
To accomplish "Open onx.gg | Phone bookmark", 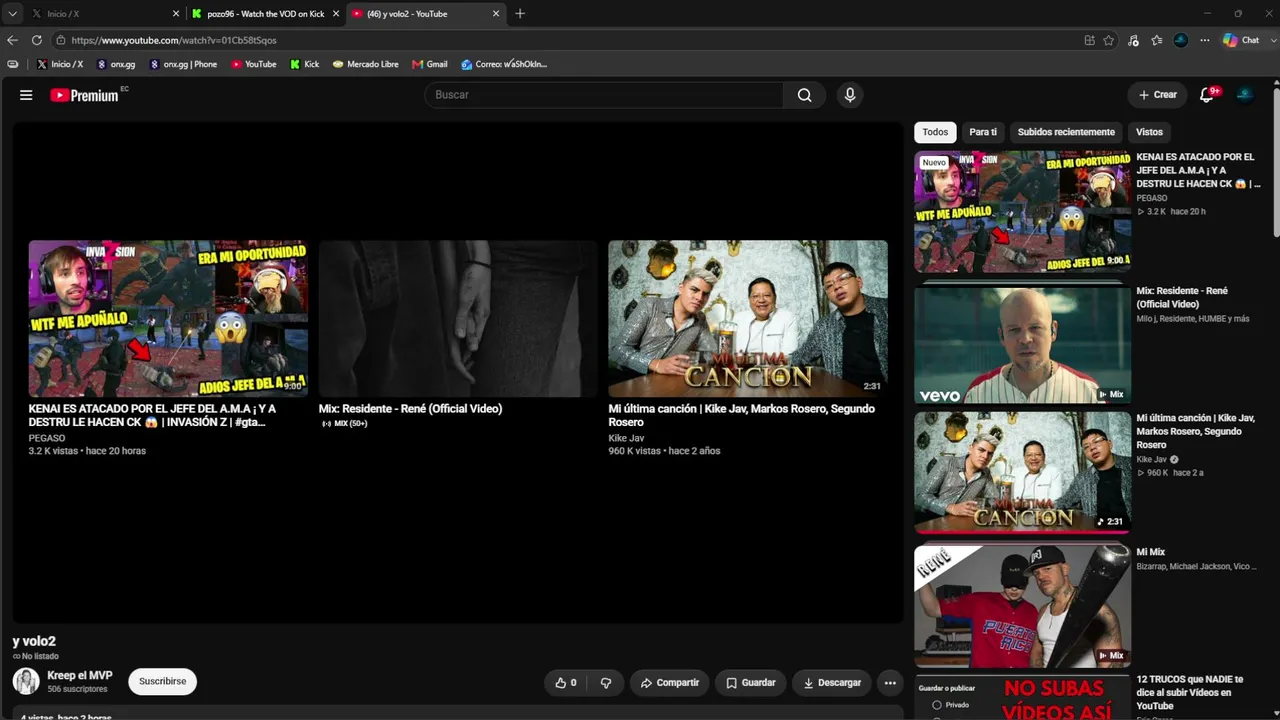I will point(183,64).
